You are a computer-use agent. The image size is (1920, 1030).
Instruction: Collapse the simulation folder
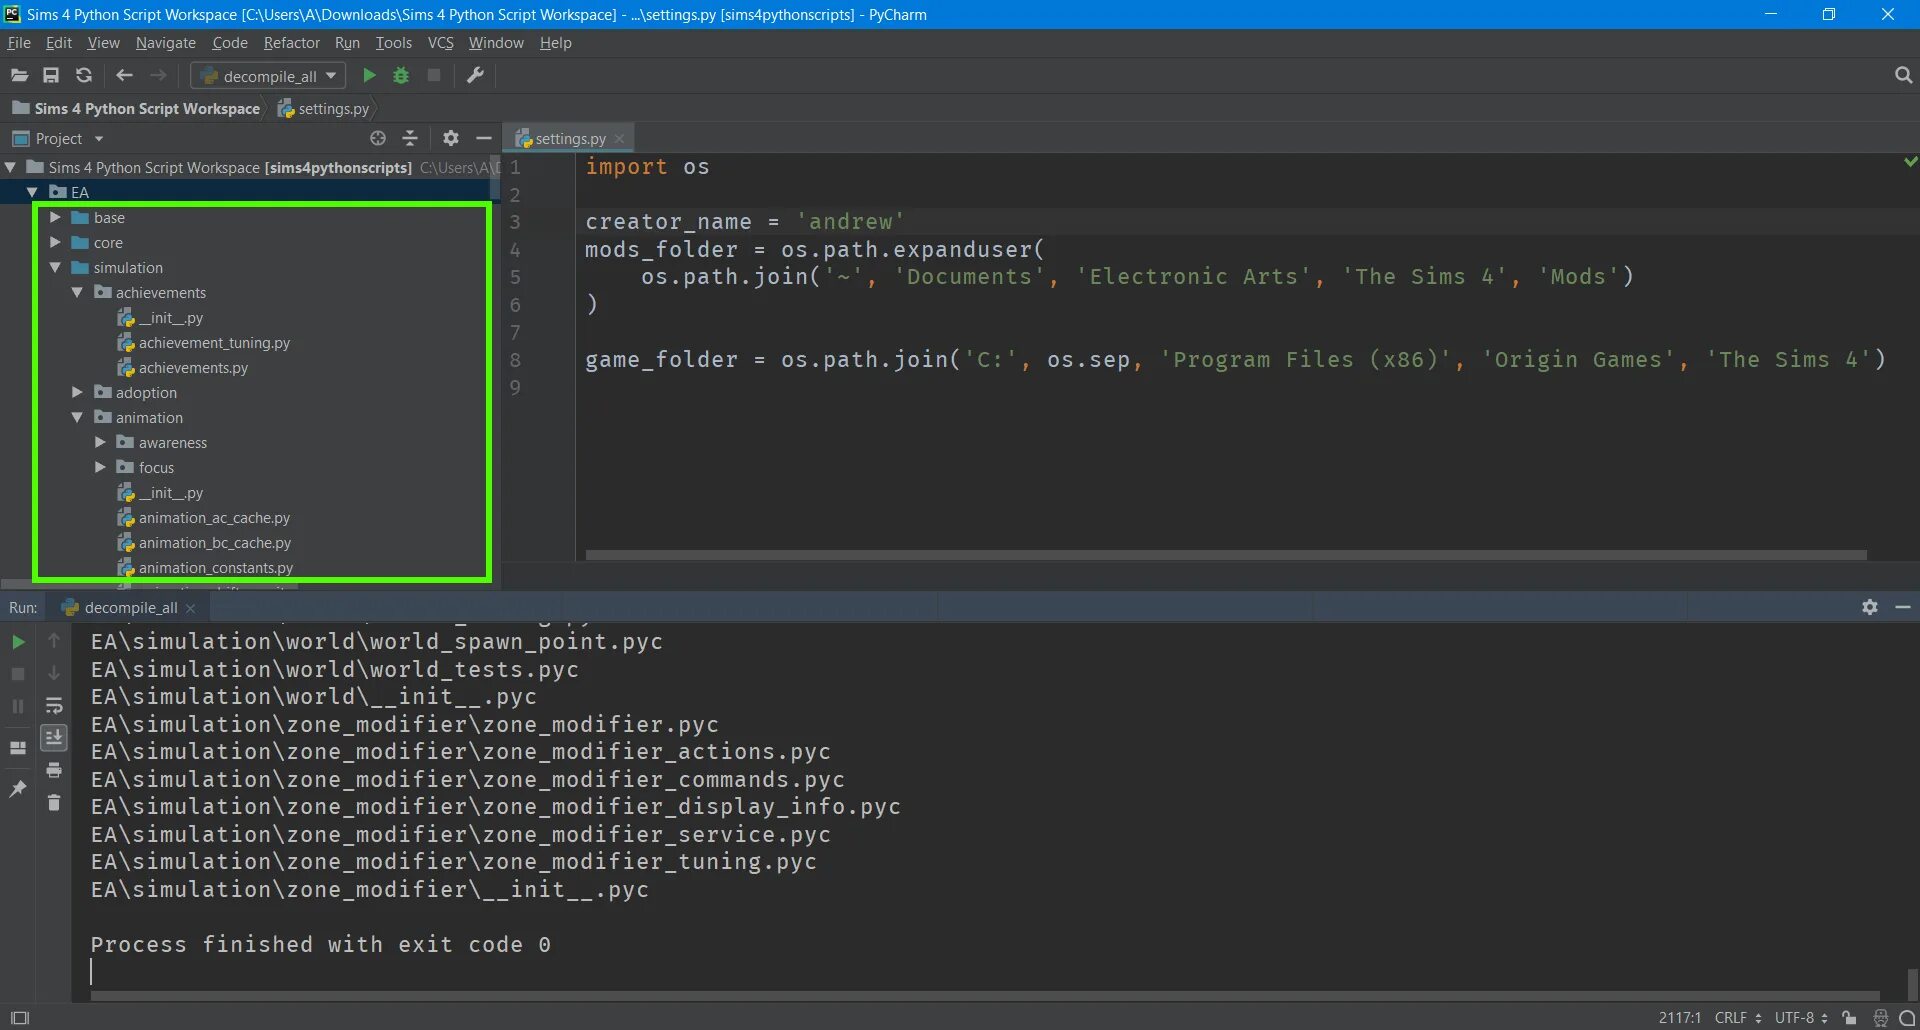55,267
